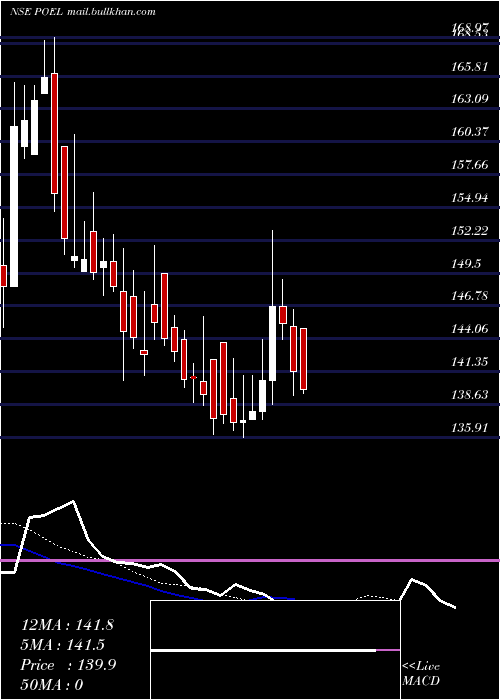Click the 157.66 price axis label
Image resolution: width=500 pixels, height=700 pixels.
tap(471, 164)
